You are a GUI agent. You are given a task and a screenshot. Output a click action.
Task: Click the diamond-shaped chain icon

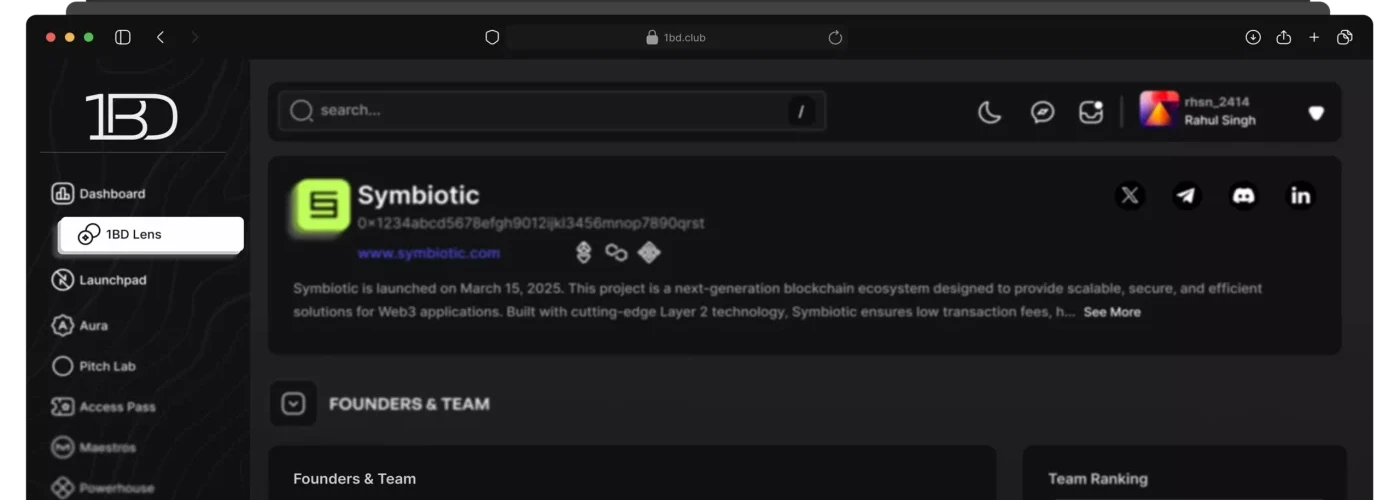[649, 253]
